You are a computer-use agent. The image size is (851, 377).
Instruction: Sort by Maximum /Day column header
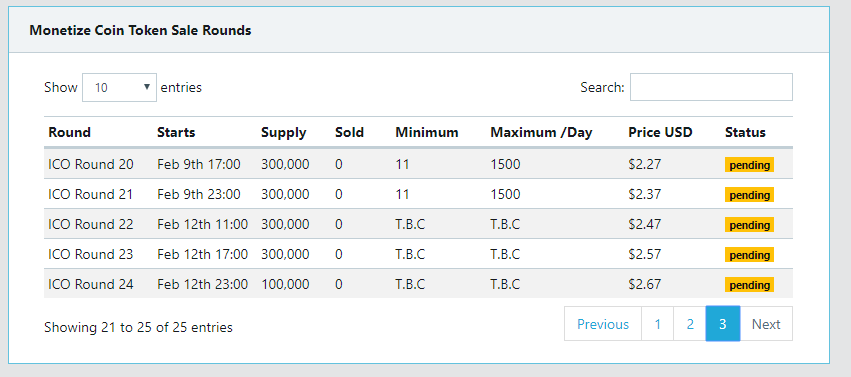[541, 132]
